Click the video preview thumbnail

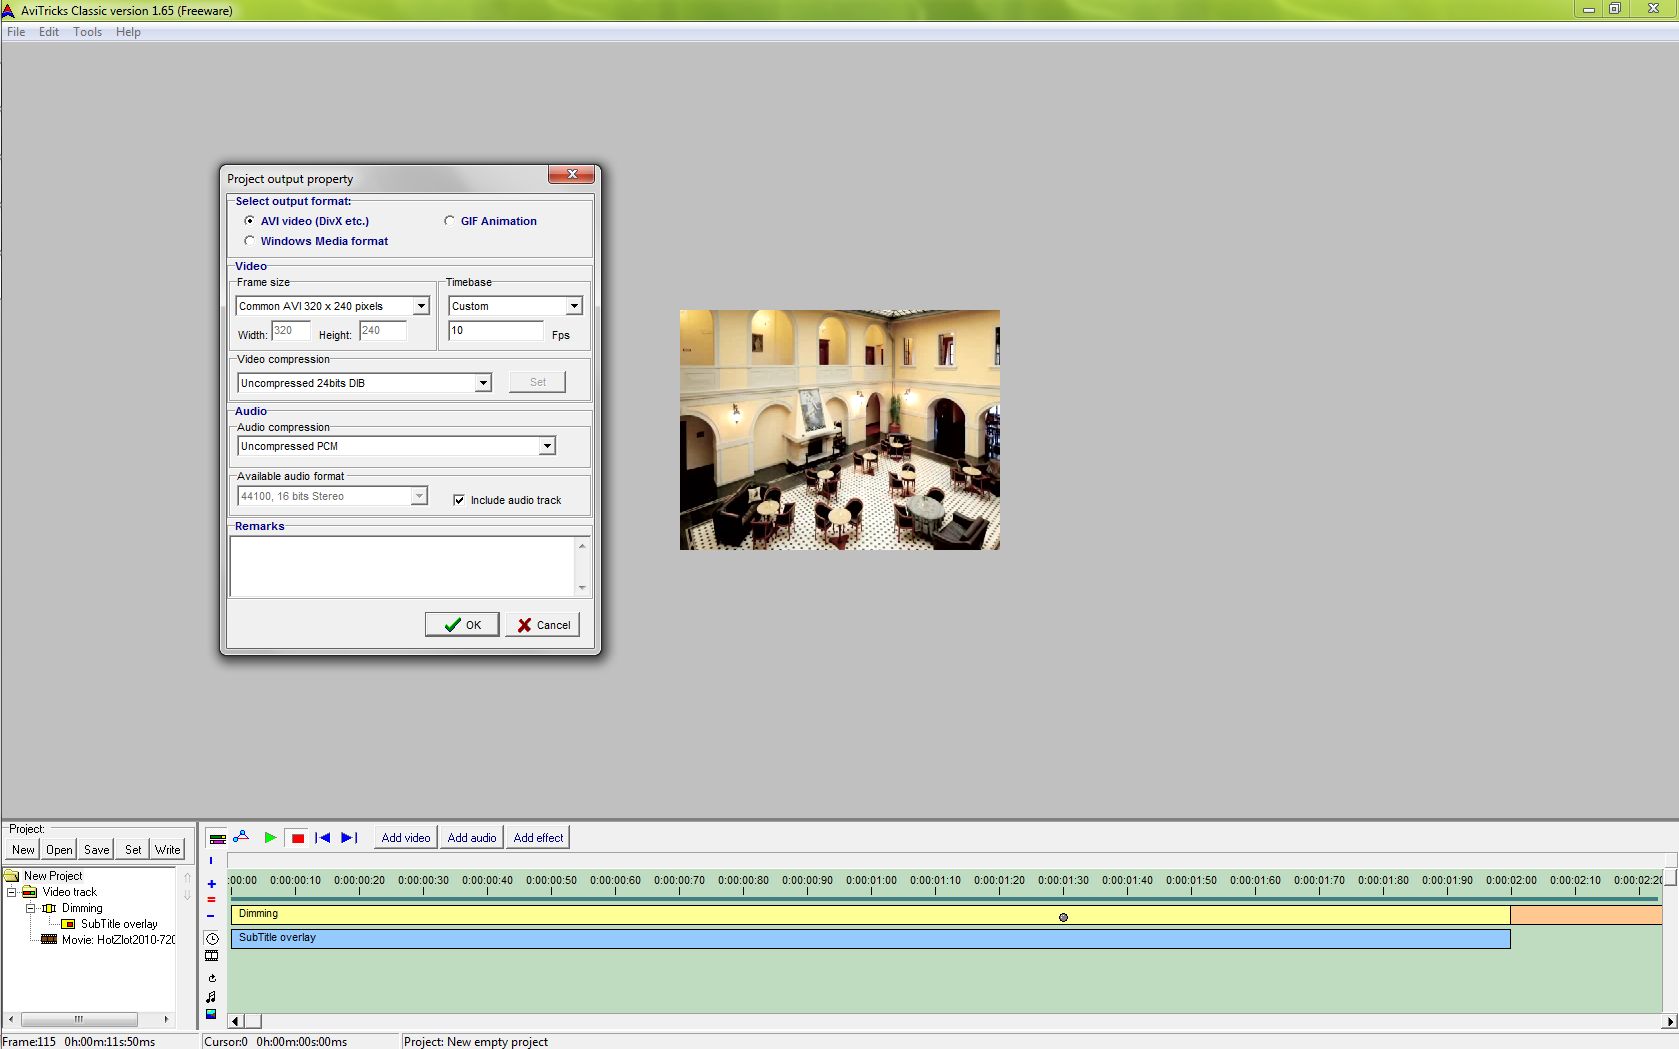coord(840,429)
